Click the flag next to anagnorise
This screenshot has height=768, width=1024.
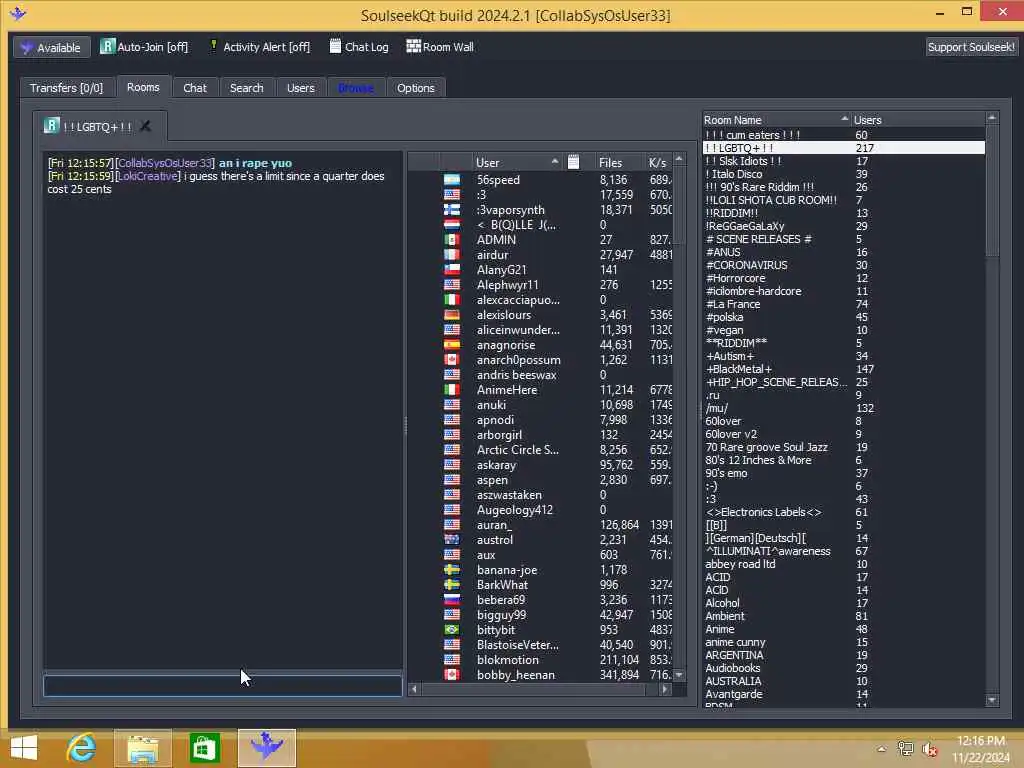tap(452, 345)
